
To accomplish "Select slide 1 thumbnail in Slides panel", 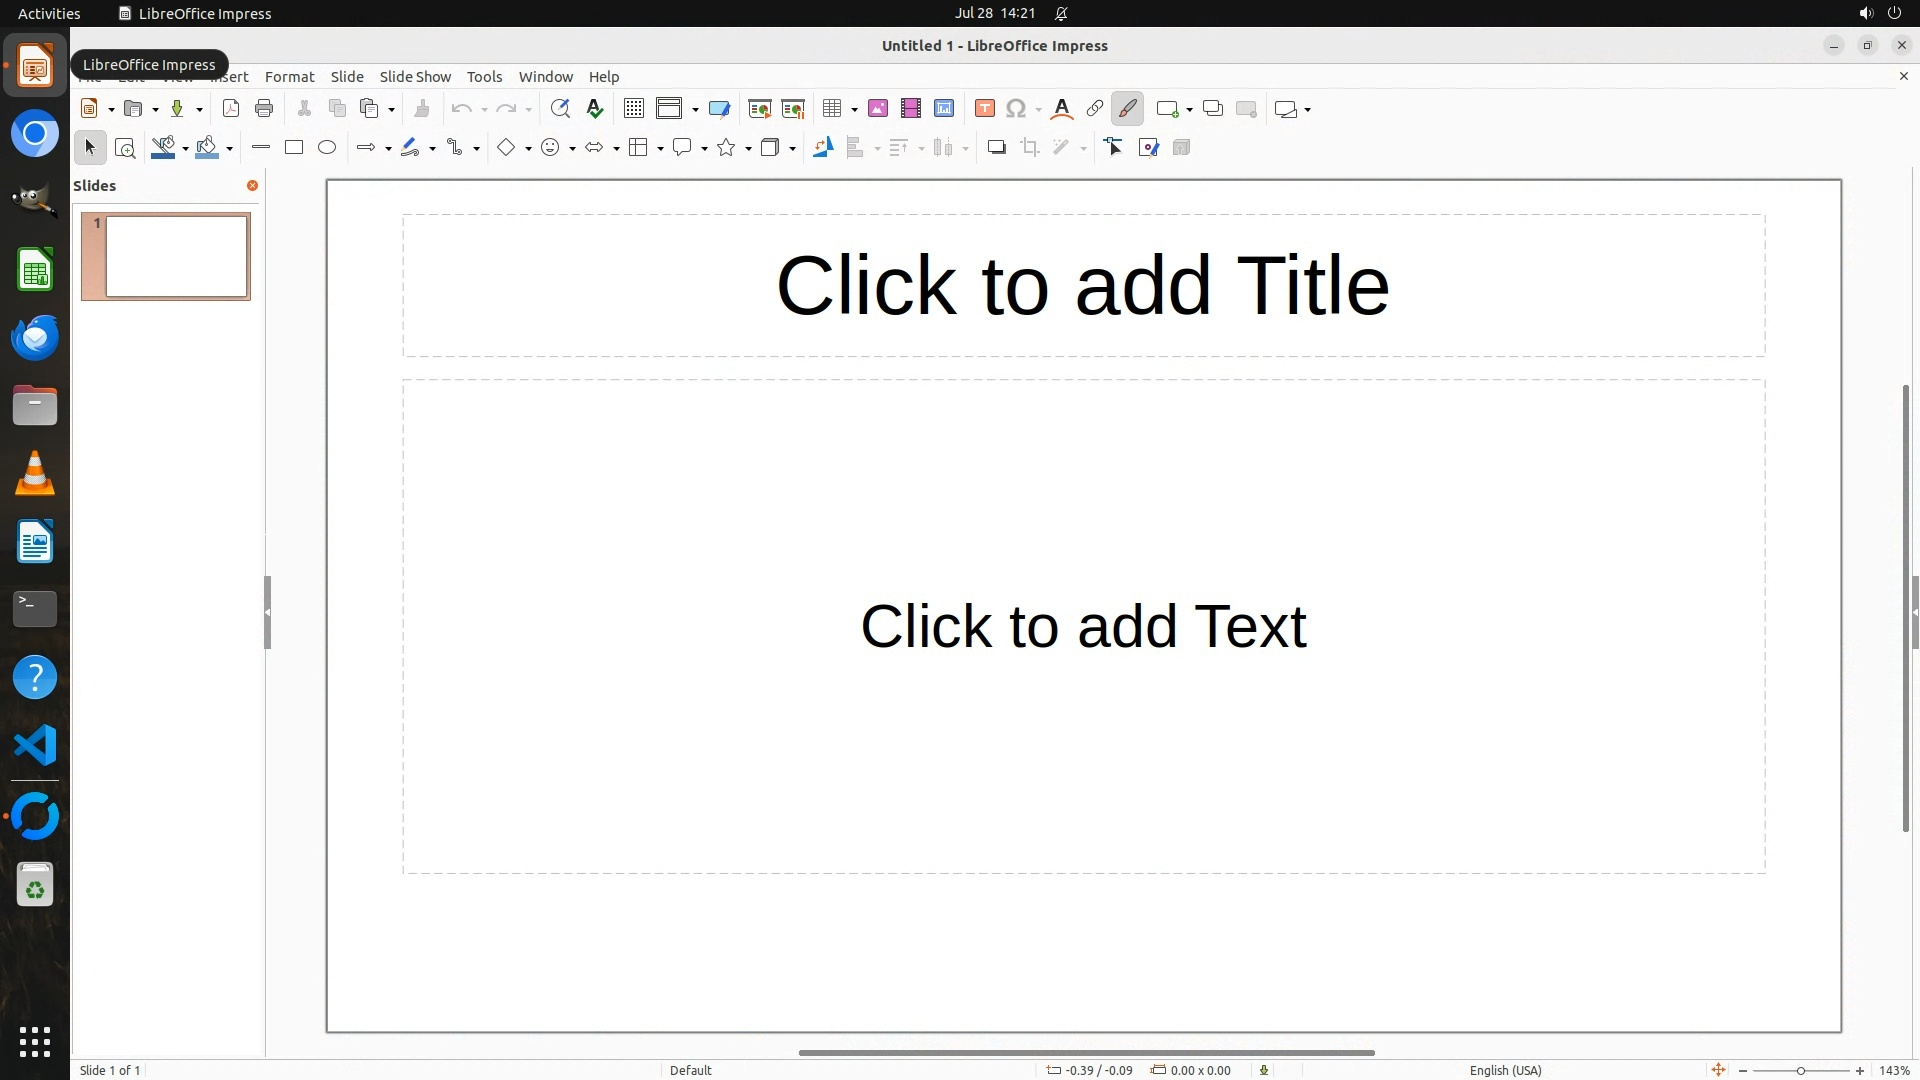I will (x=176, y=256).
